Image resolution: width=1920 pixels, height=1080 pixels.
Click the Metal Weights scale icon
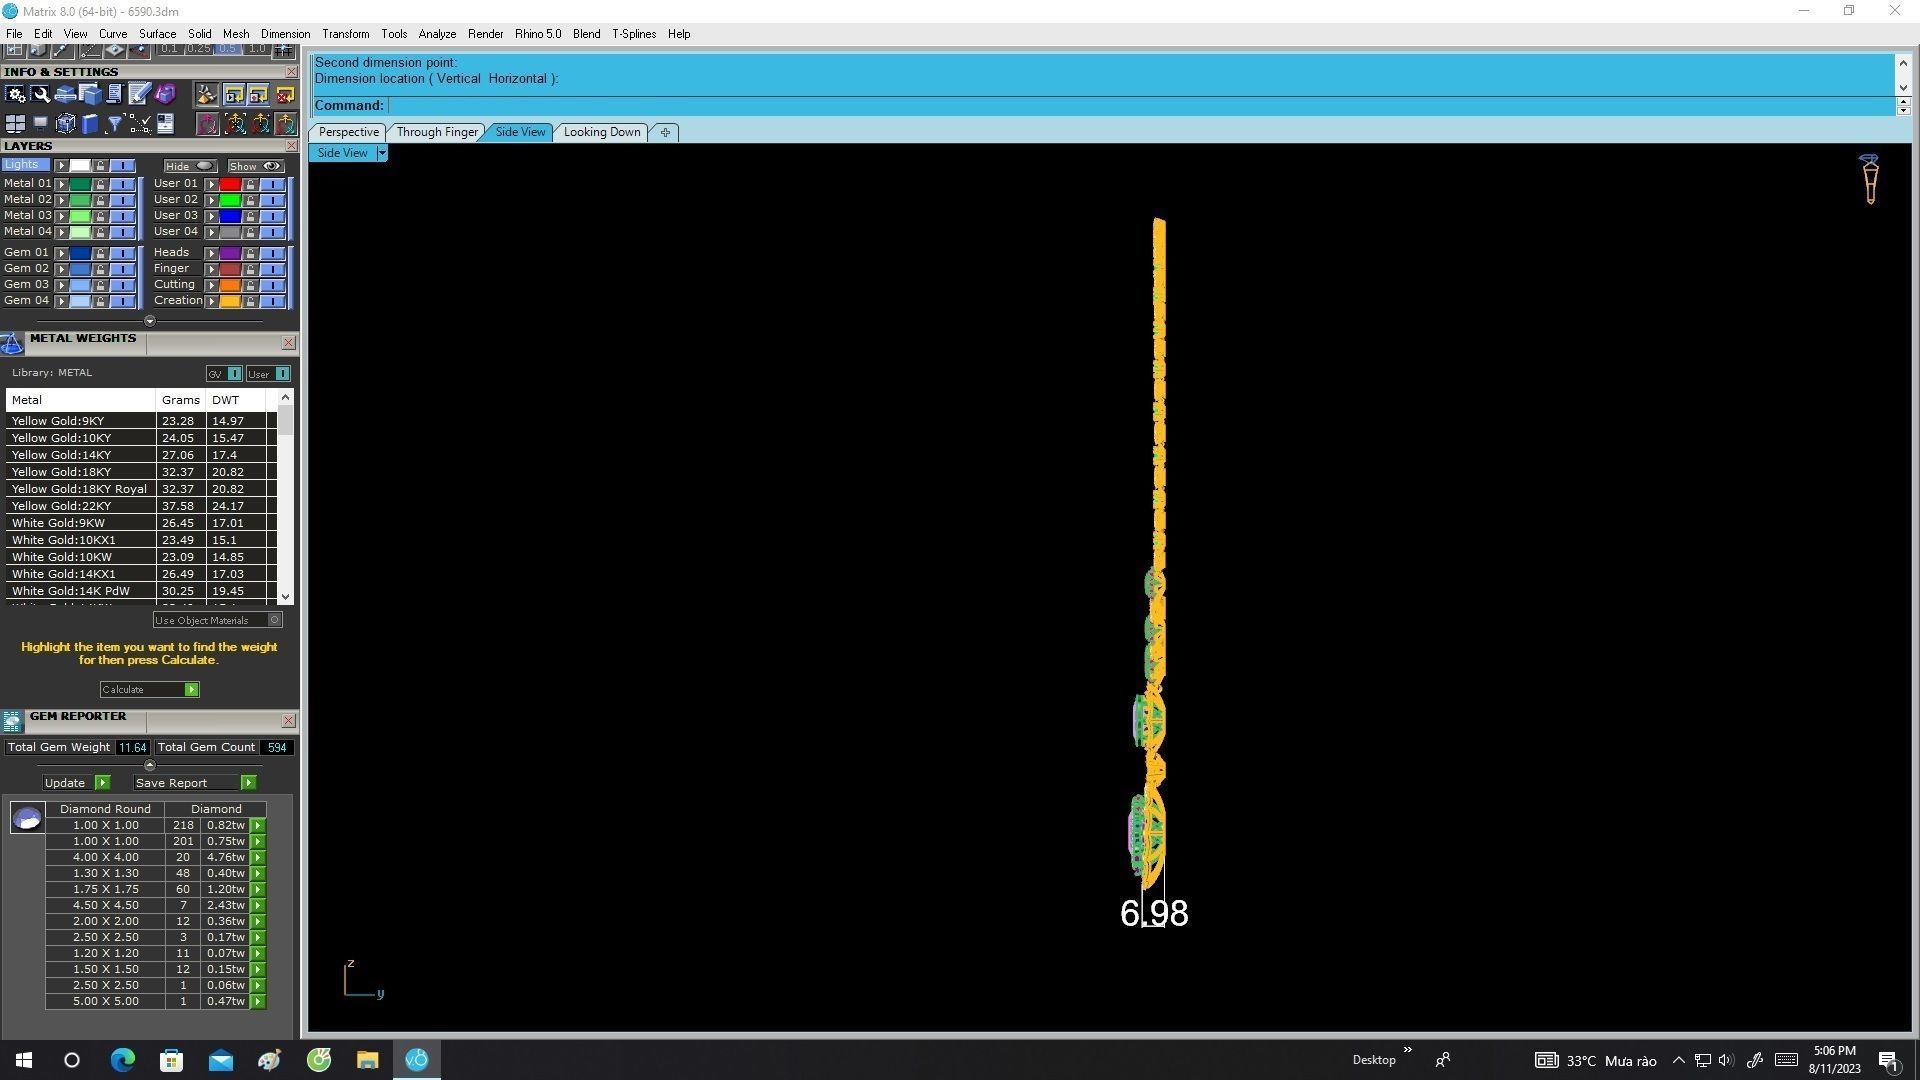click(x=12, y=344)
